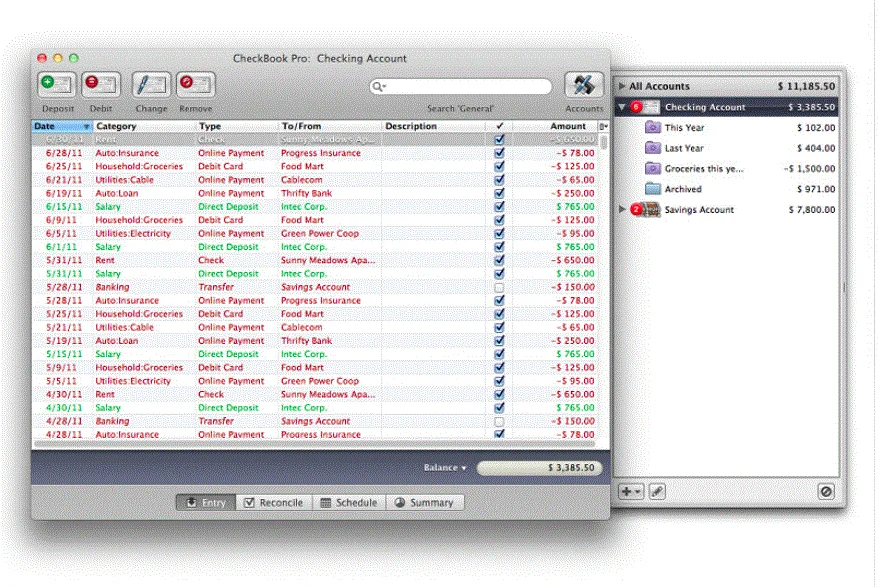Screen dimensions: 878x587
Task: Select the All Accounts row
Action: click(x=727, y=86)
